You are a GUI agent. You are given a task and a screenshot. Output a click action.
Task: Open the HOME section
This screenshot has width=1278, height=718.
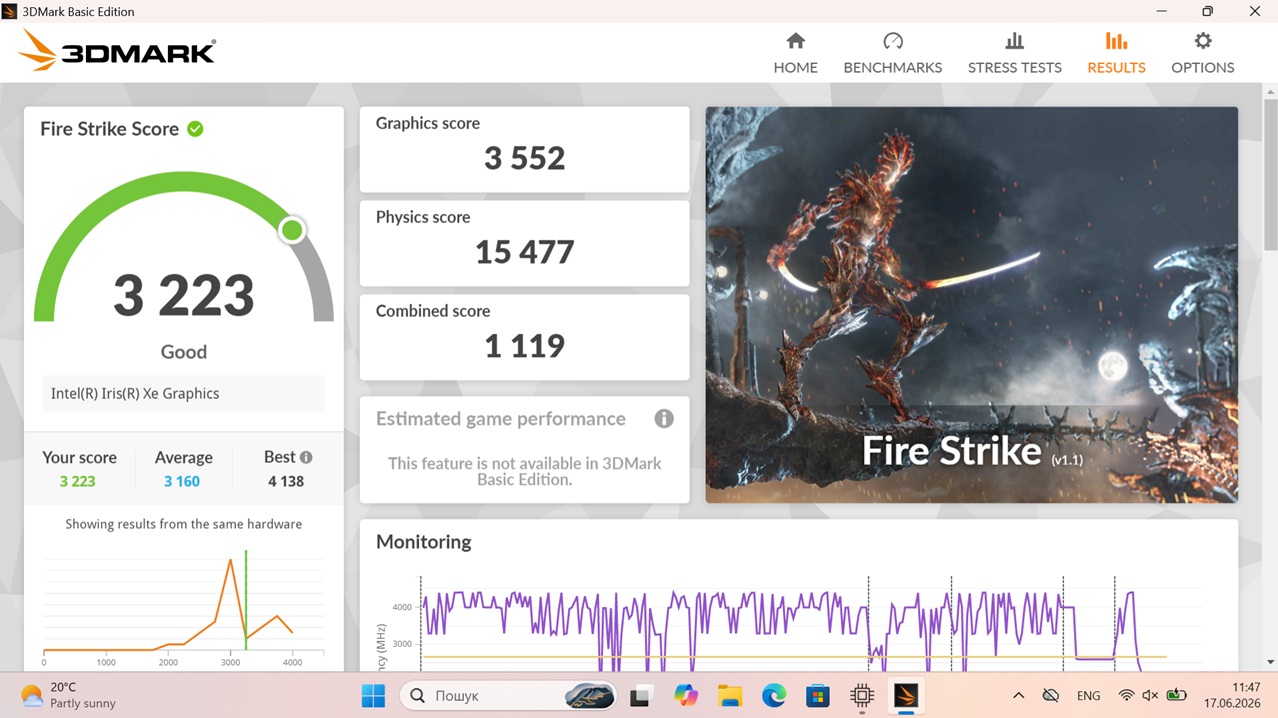[795, 53]
